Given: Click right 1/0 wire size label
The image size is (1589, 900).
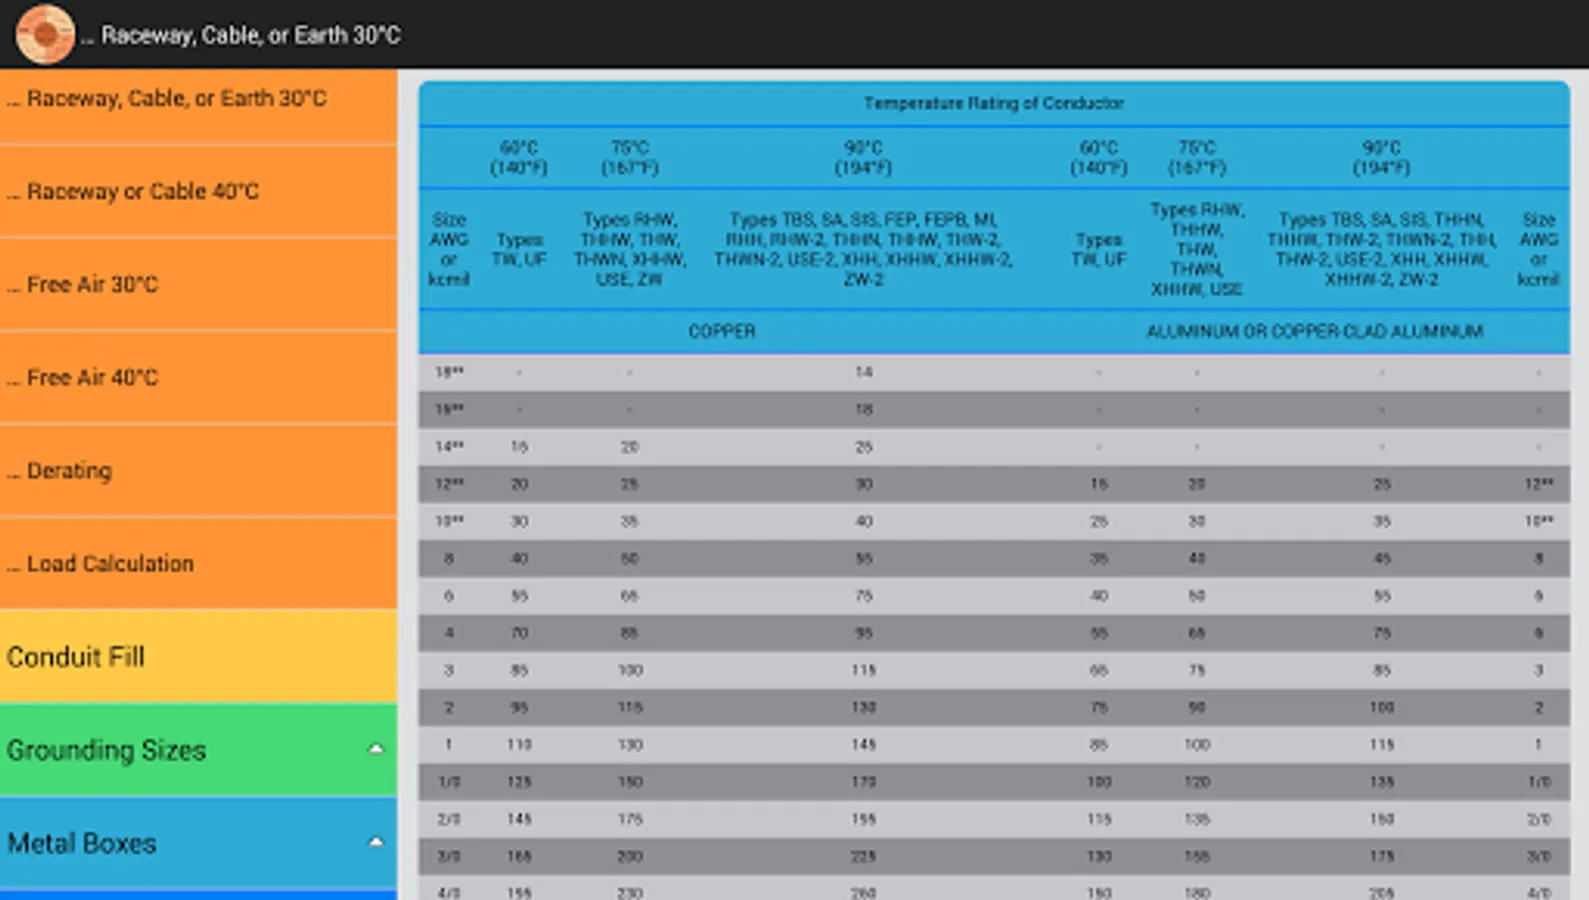Looking at the screenshot, I should (x=1539, y=782).
